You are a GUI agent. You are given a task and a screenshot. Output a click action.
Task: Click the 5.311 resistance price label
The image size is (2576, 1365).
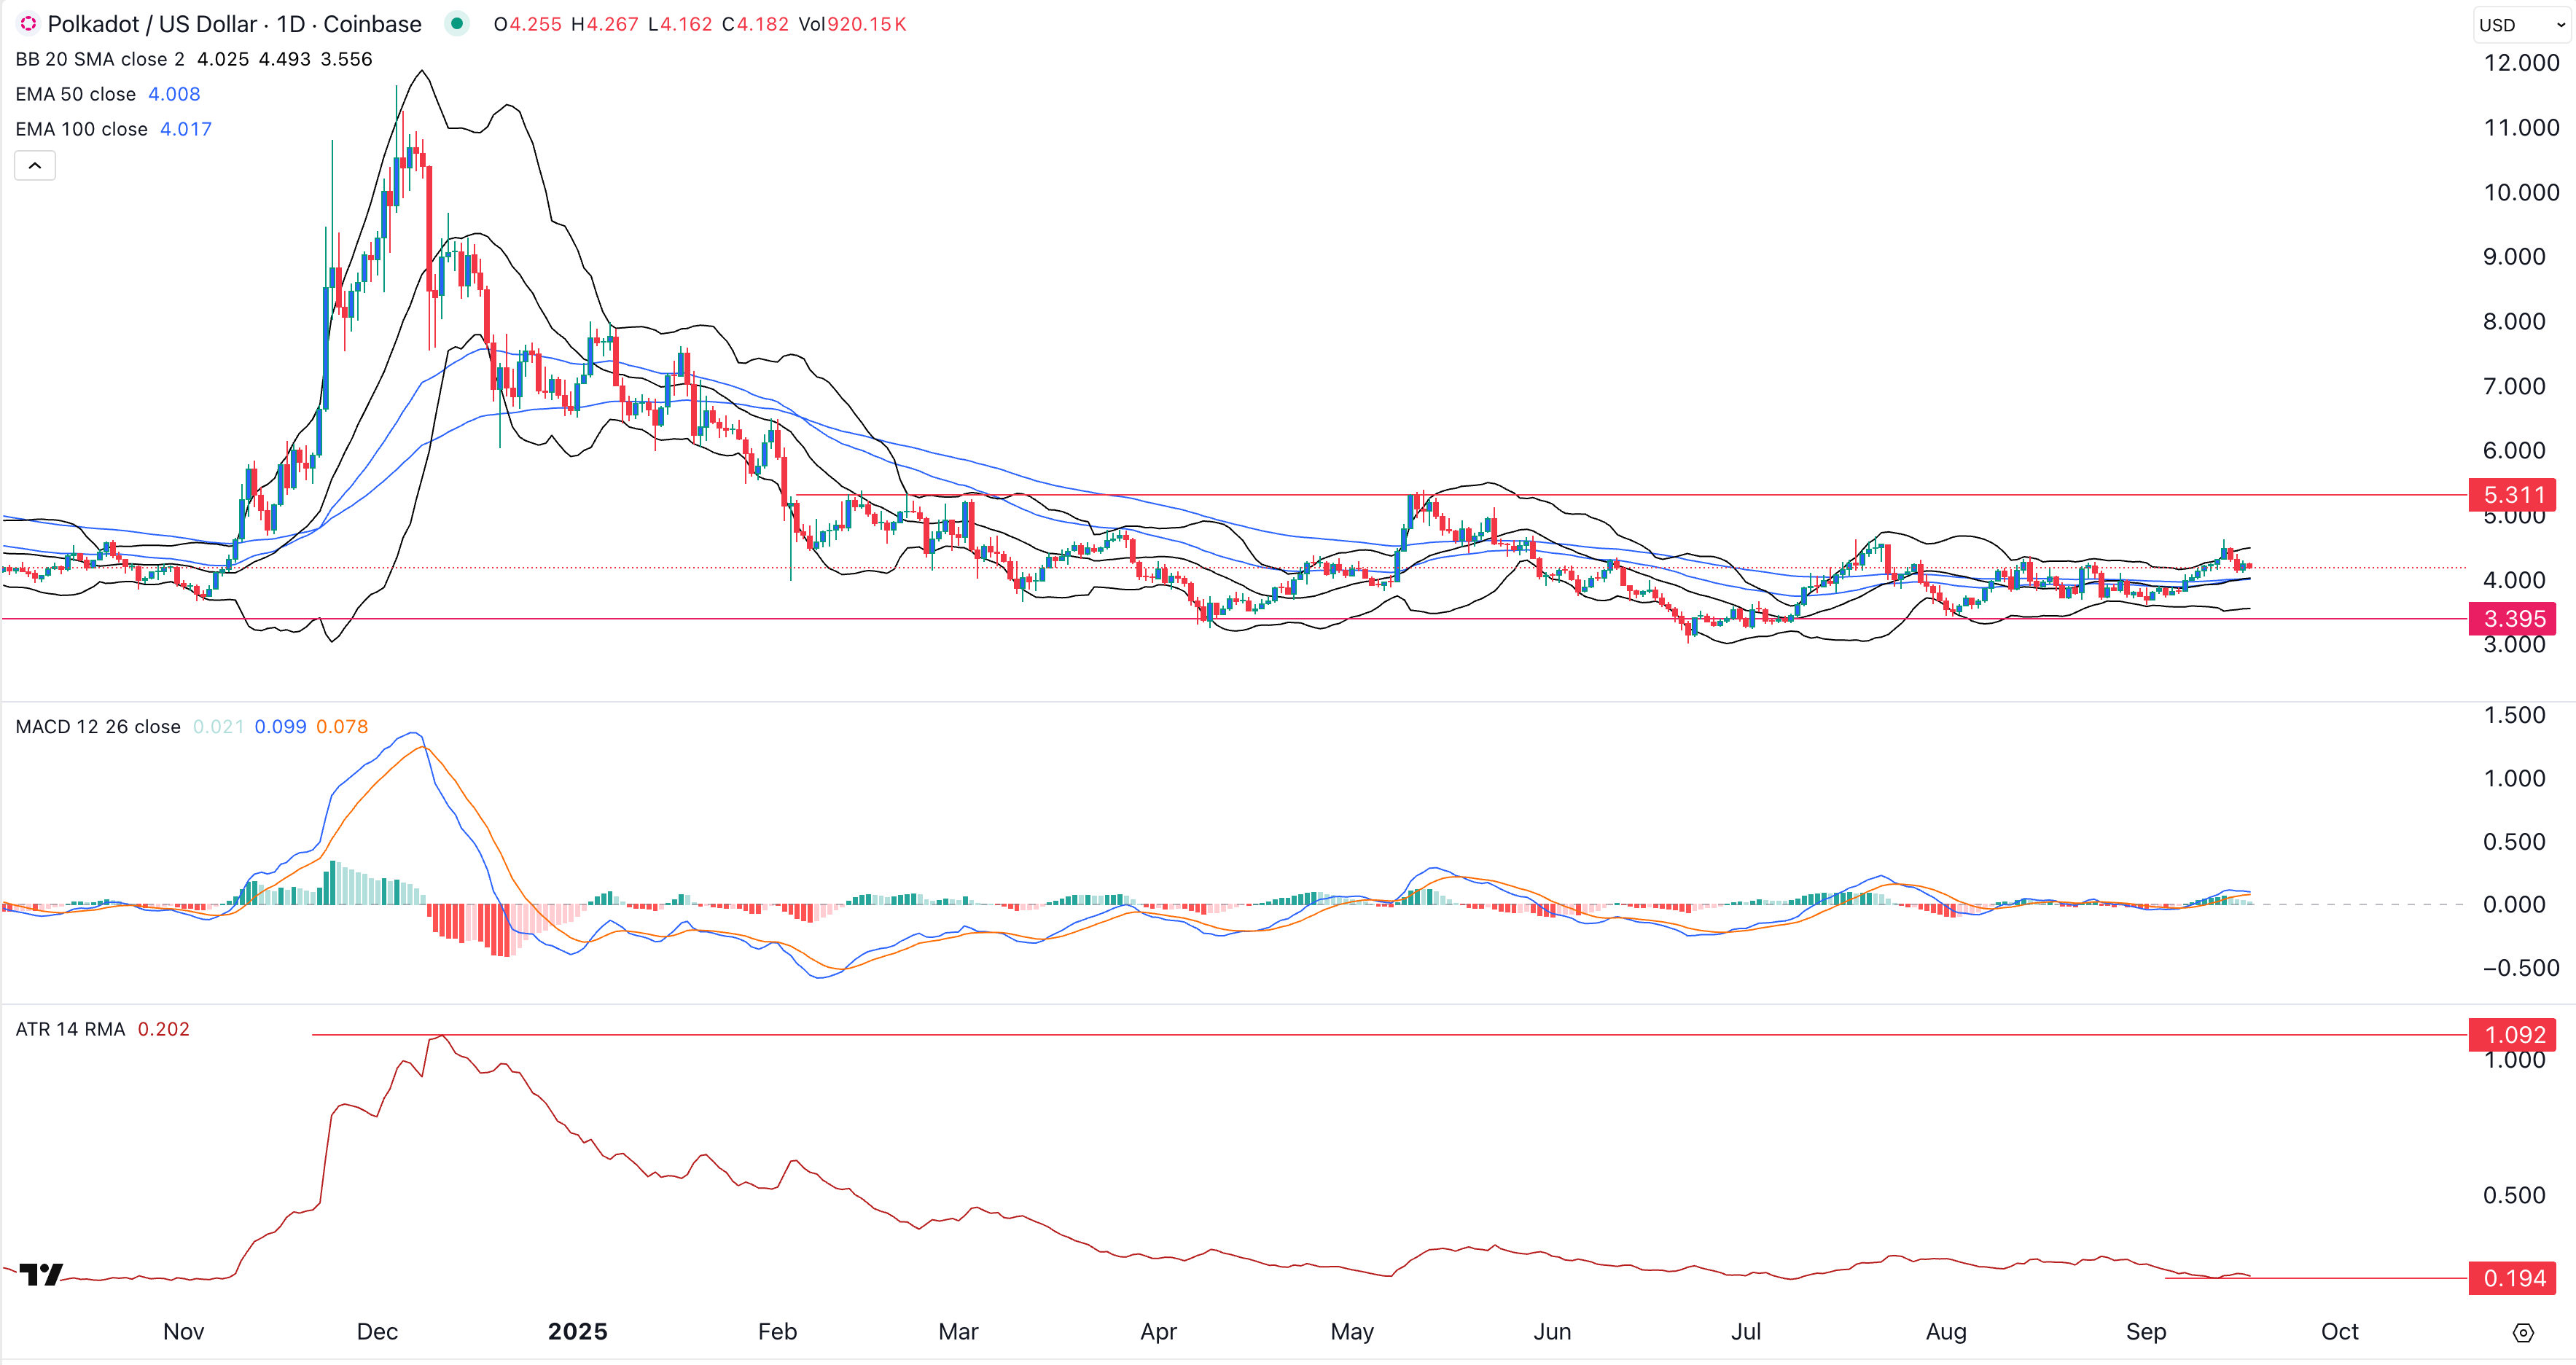coord(2512,495)
